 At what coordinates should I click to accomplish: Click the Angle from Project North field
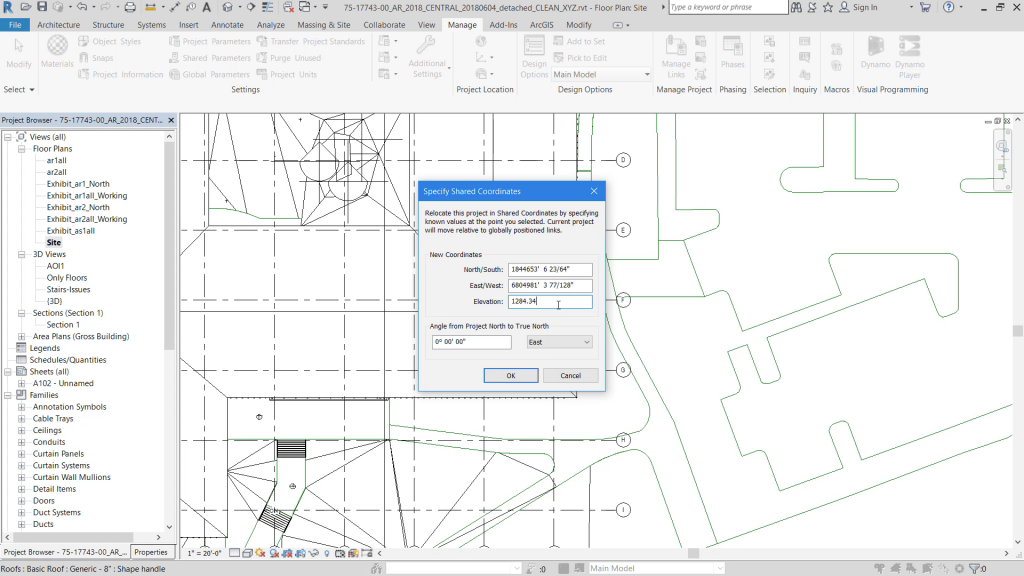click(x=472, y=342)
